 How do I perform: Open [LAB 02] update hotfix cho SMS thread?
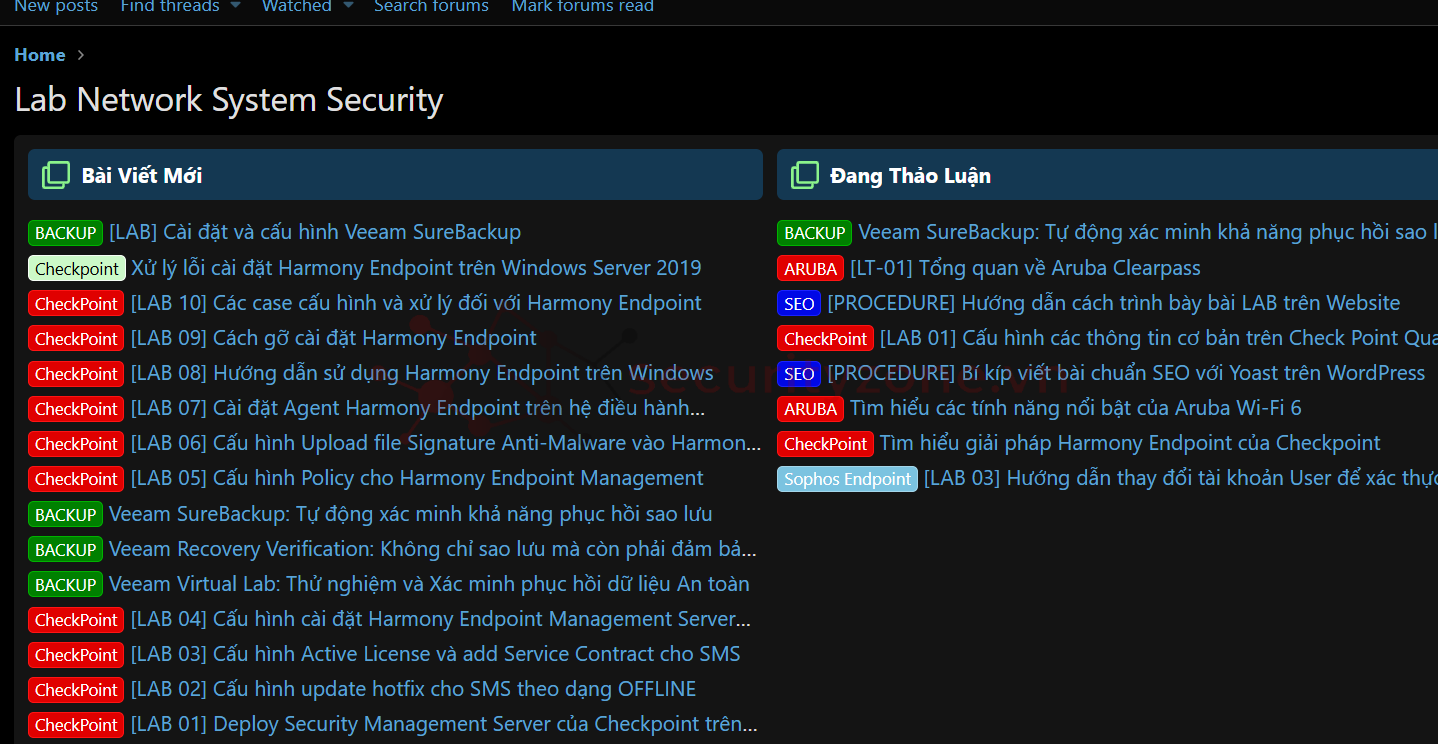(414, 689)
